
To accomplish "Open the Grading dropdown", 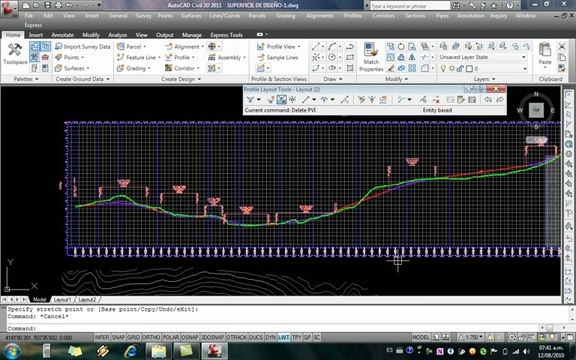I will click(x=134, y=68).
